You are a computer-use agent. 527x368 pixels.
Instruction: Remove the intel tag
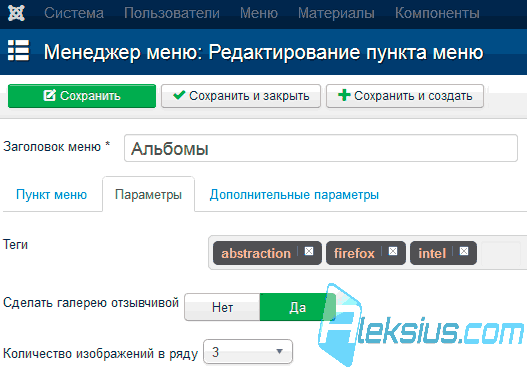click(464, 251)
